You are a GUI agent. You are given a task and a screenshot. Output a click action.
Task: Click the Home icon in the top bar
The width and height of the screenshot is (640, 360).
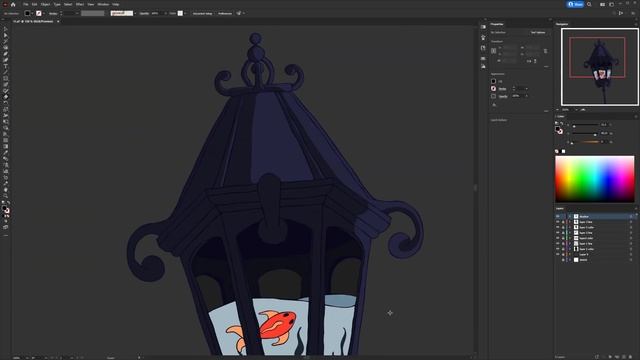pyautogui.click(x=13, y=4)
